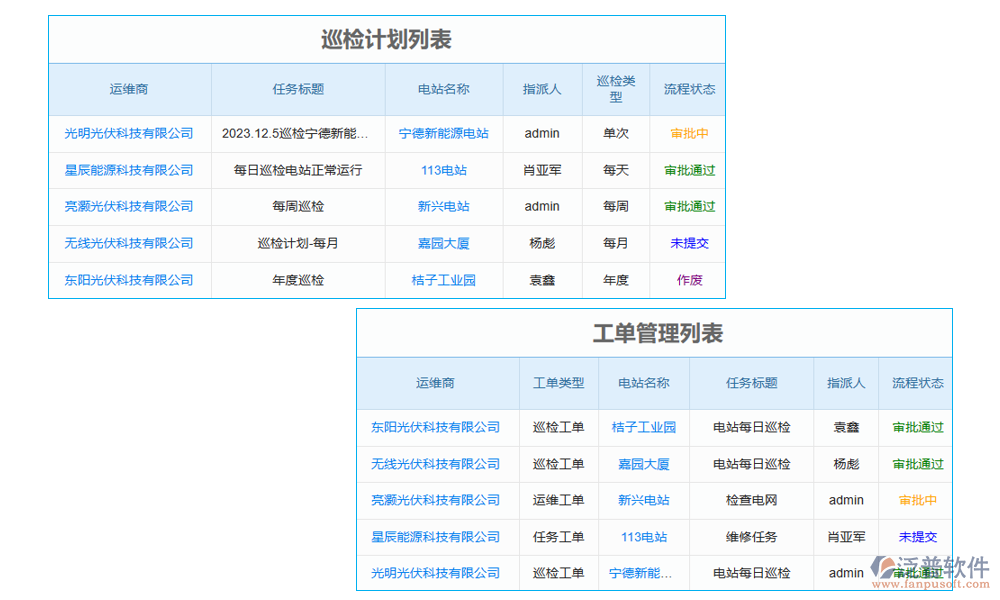This screenshot has height=600, width=1000.
Task: Select 星辰能源科技有限公司 vendor link
Action: point(129,170)
